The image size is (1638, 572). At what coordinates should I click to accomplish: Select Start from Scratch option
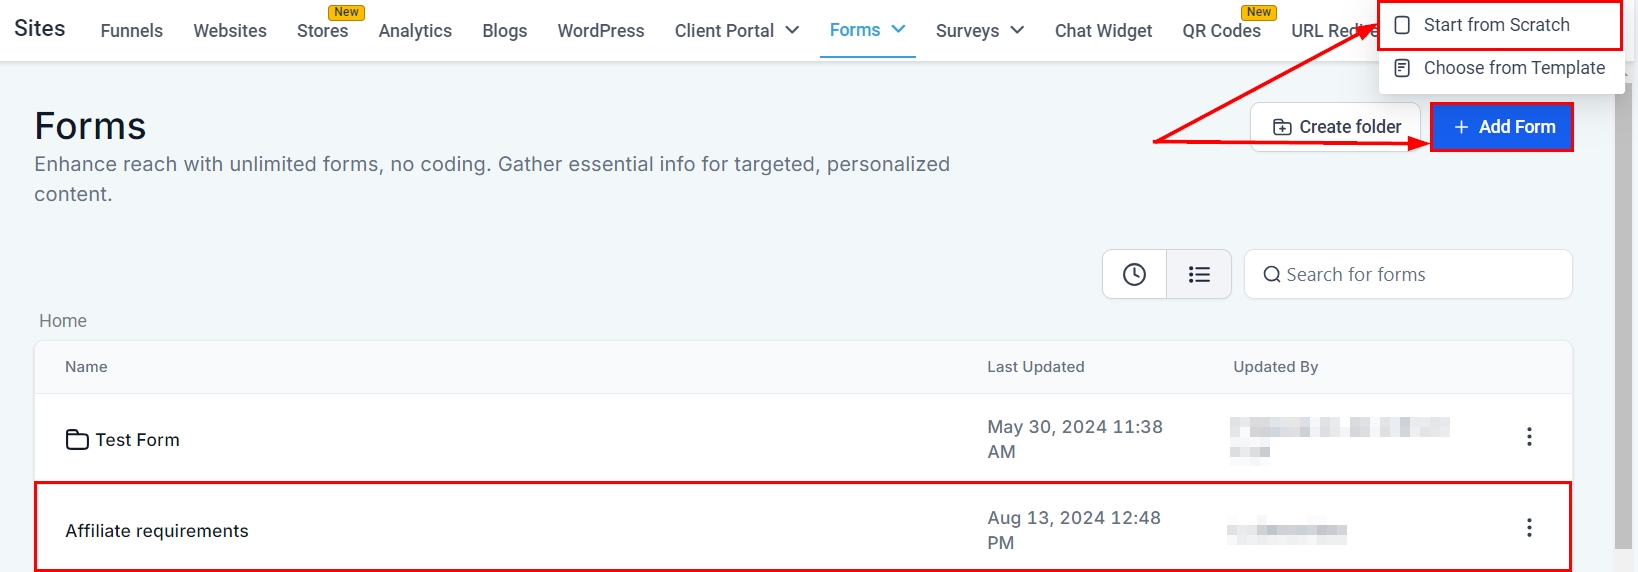(x=1496, y=25)
